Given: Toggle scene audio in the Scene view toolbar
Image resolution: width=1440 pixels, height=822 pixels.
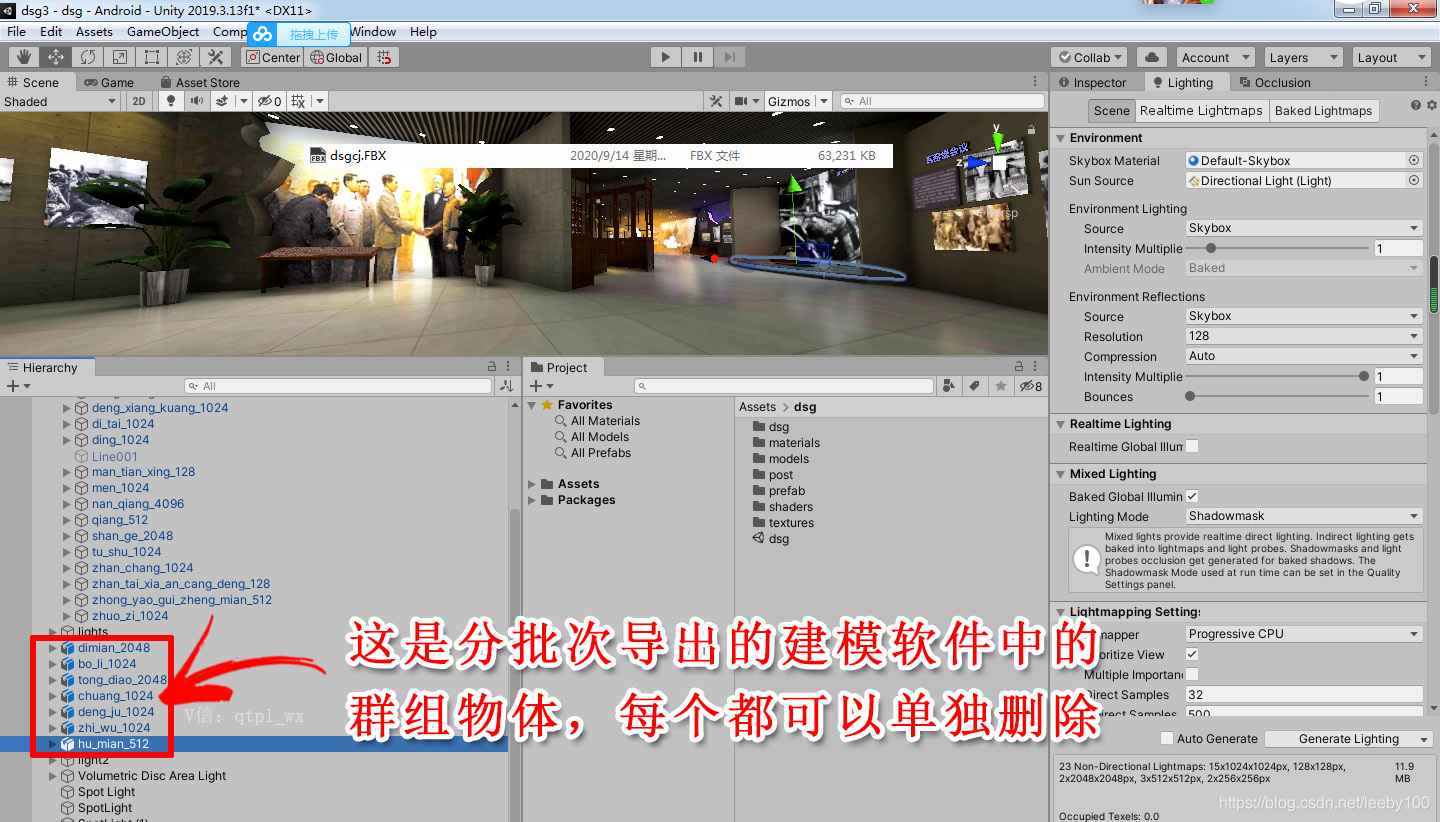Looking at the screenshot, I should pos(198,100).
